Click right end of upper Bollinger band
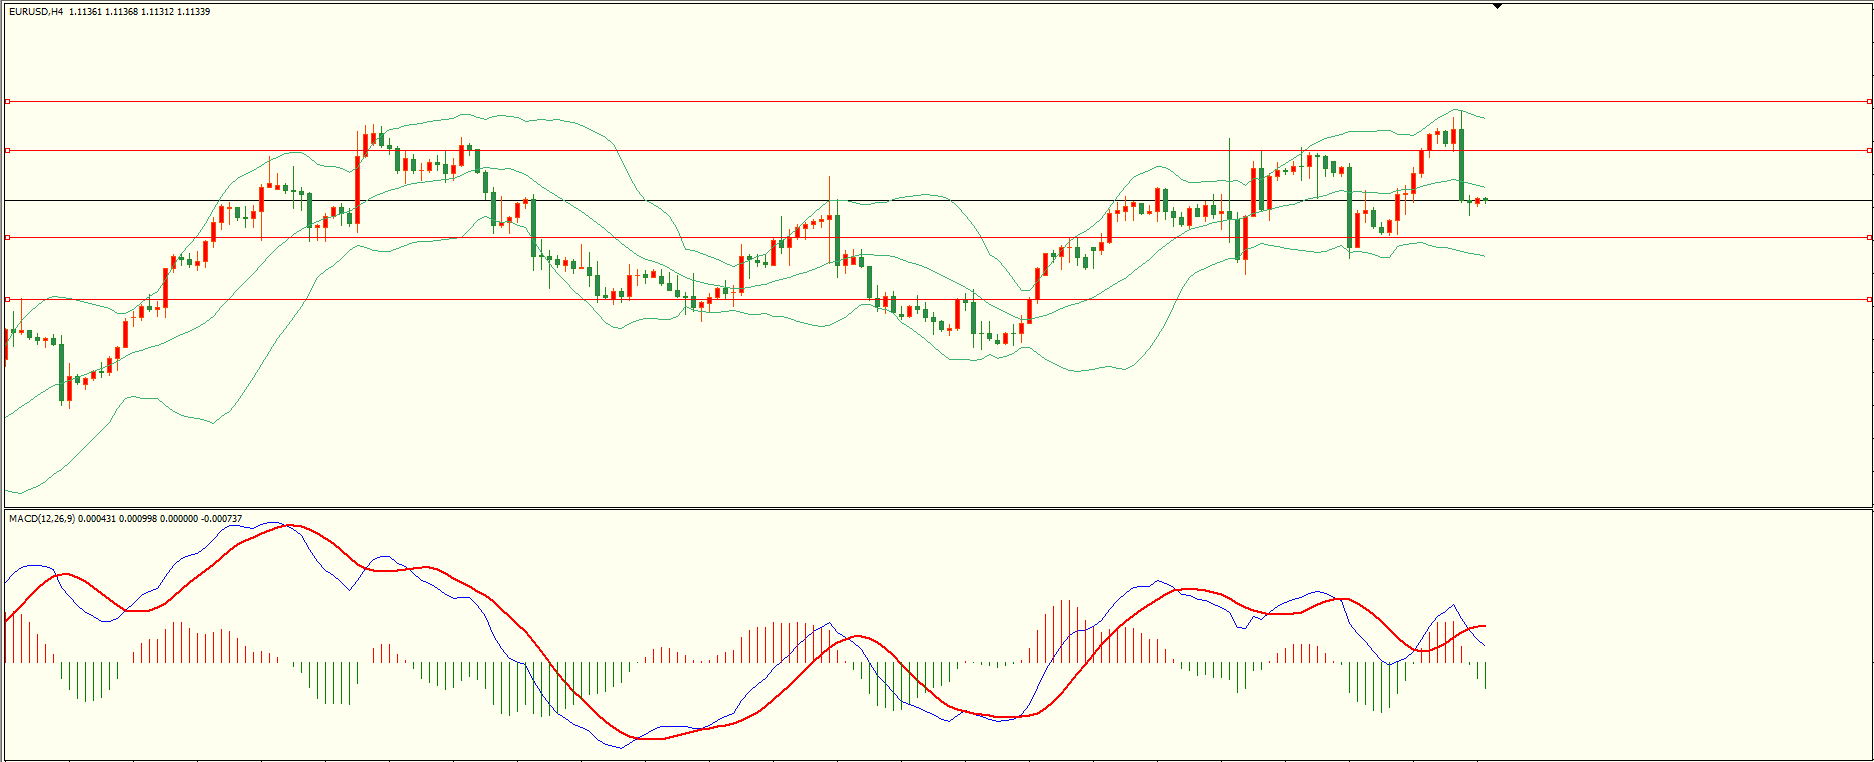The width and height of the screenshot is (1874, 762). click(1484, 119)
